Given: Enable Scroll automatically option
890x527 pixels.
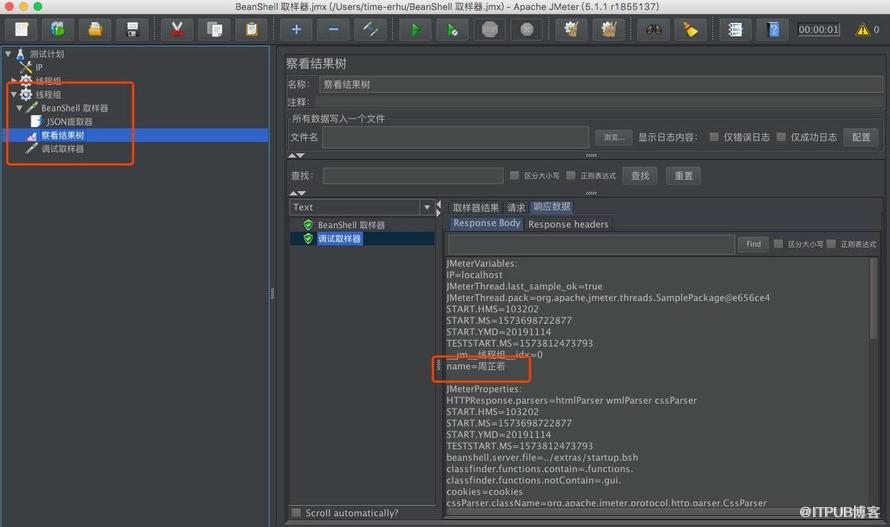Looking at the screenshot, I should click(x=296, y=513).
